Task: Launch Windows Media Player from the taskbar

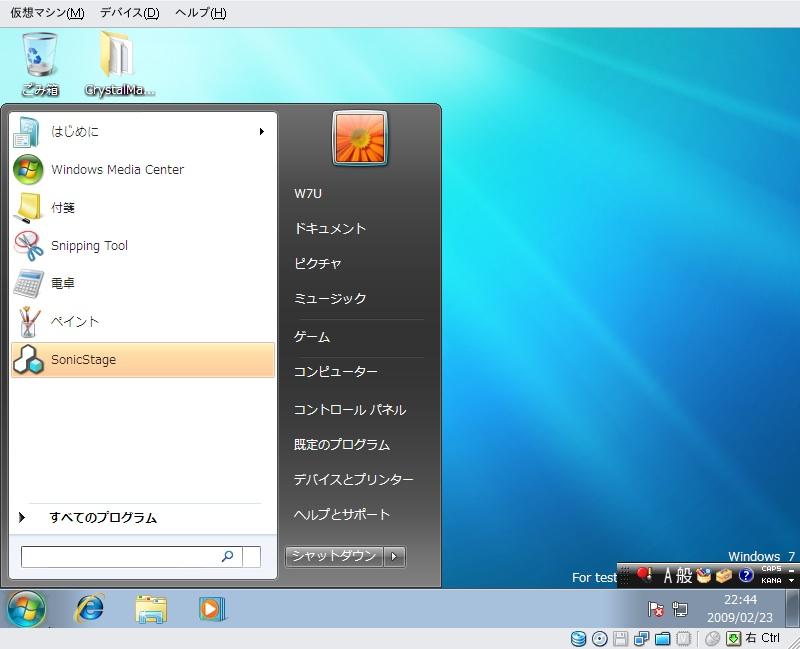Action: click(212, 609)
